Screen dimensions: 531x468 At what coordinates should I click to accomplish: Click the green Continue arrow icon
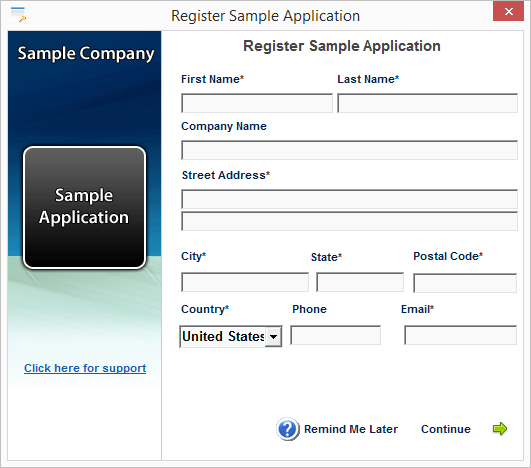(500, 429)
